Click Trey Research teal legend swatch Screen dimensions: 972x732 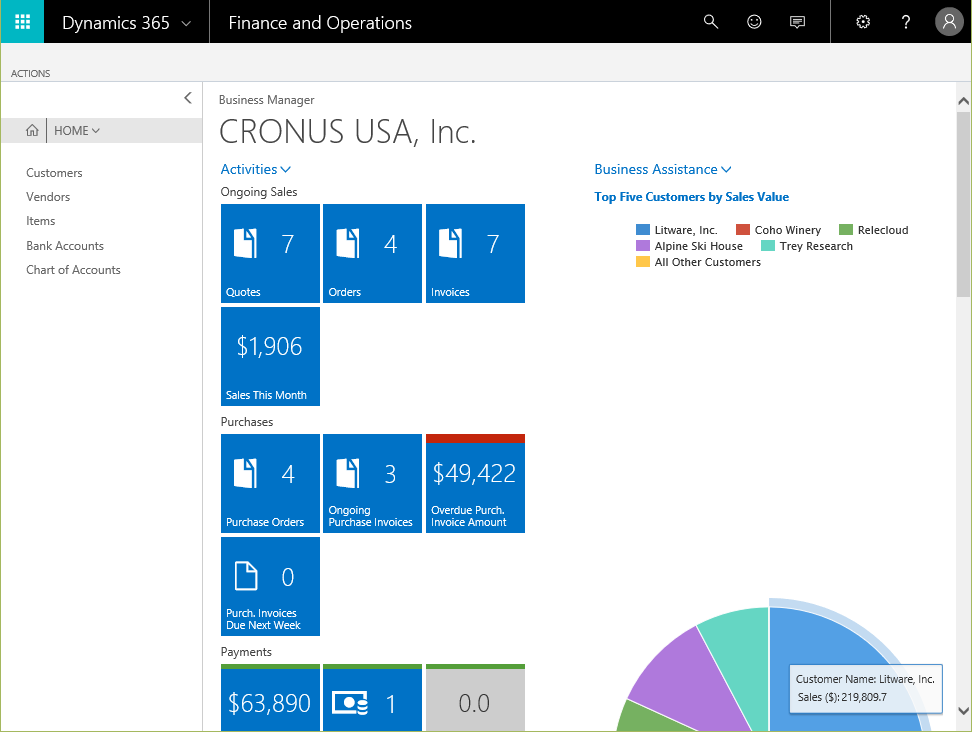coord(767,246)
